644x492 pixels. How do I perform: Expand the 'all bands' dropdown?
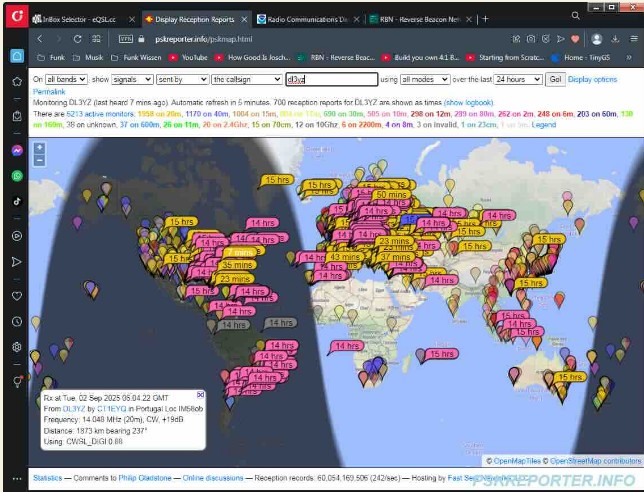tap(67, 79)
